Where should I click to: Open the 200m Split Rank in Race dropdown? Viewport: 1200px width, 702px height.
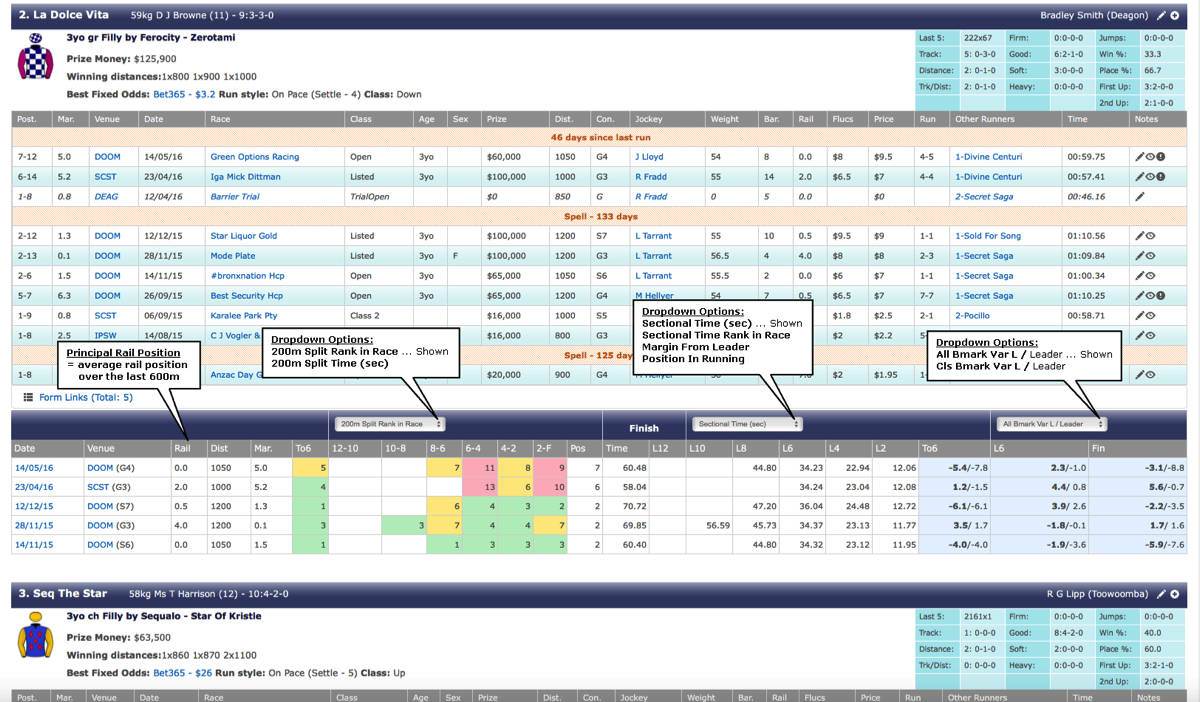pyautogui.click(x=390, y=424)
